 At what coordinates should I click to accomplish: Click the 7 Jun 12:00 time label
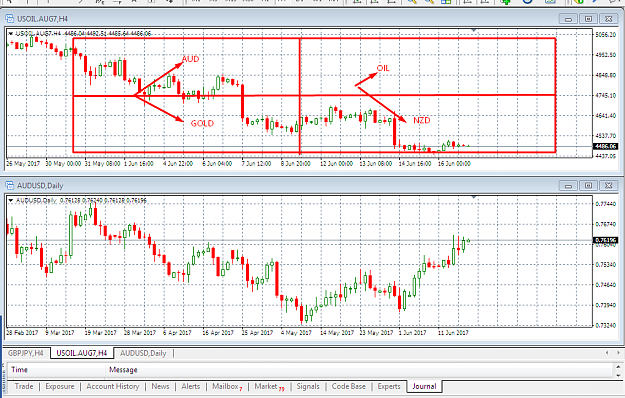256,163
